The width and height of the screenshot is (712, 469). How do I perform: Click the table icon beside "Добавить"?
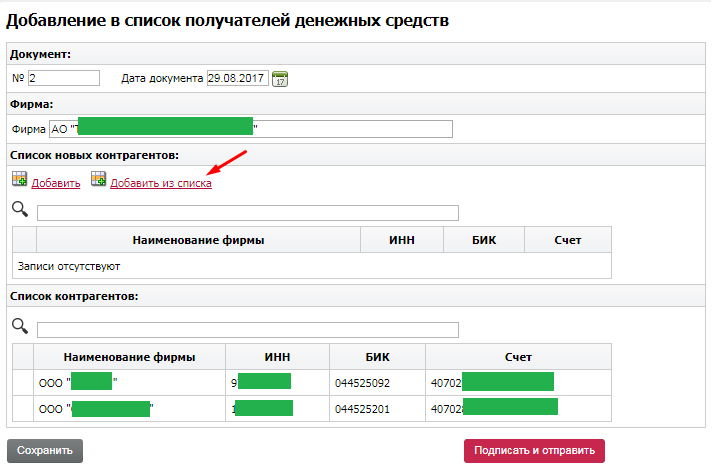[20, 180]
